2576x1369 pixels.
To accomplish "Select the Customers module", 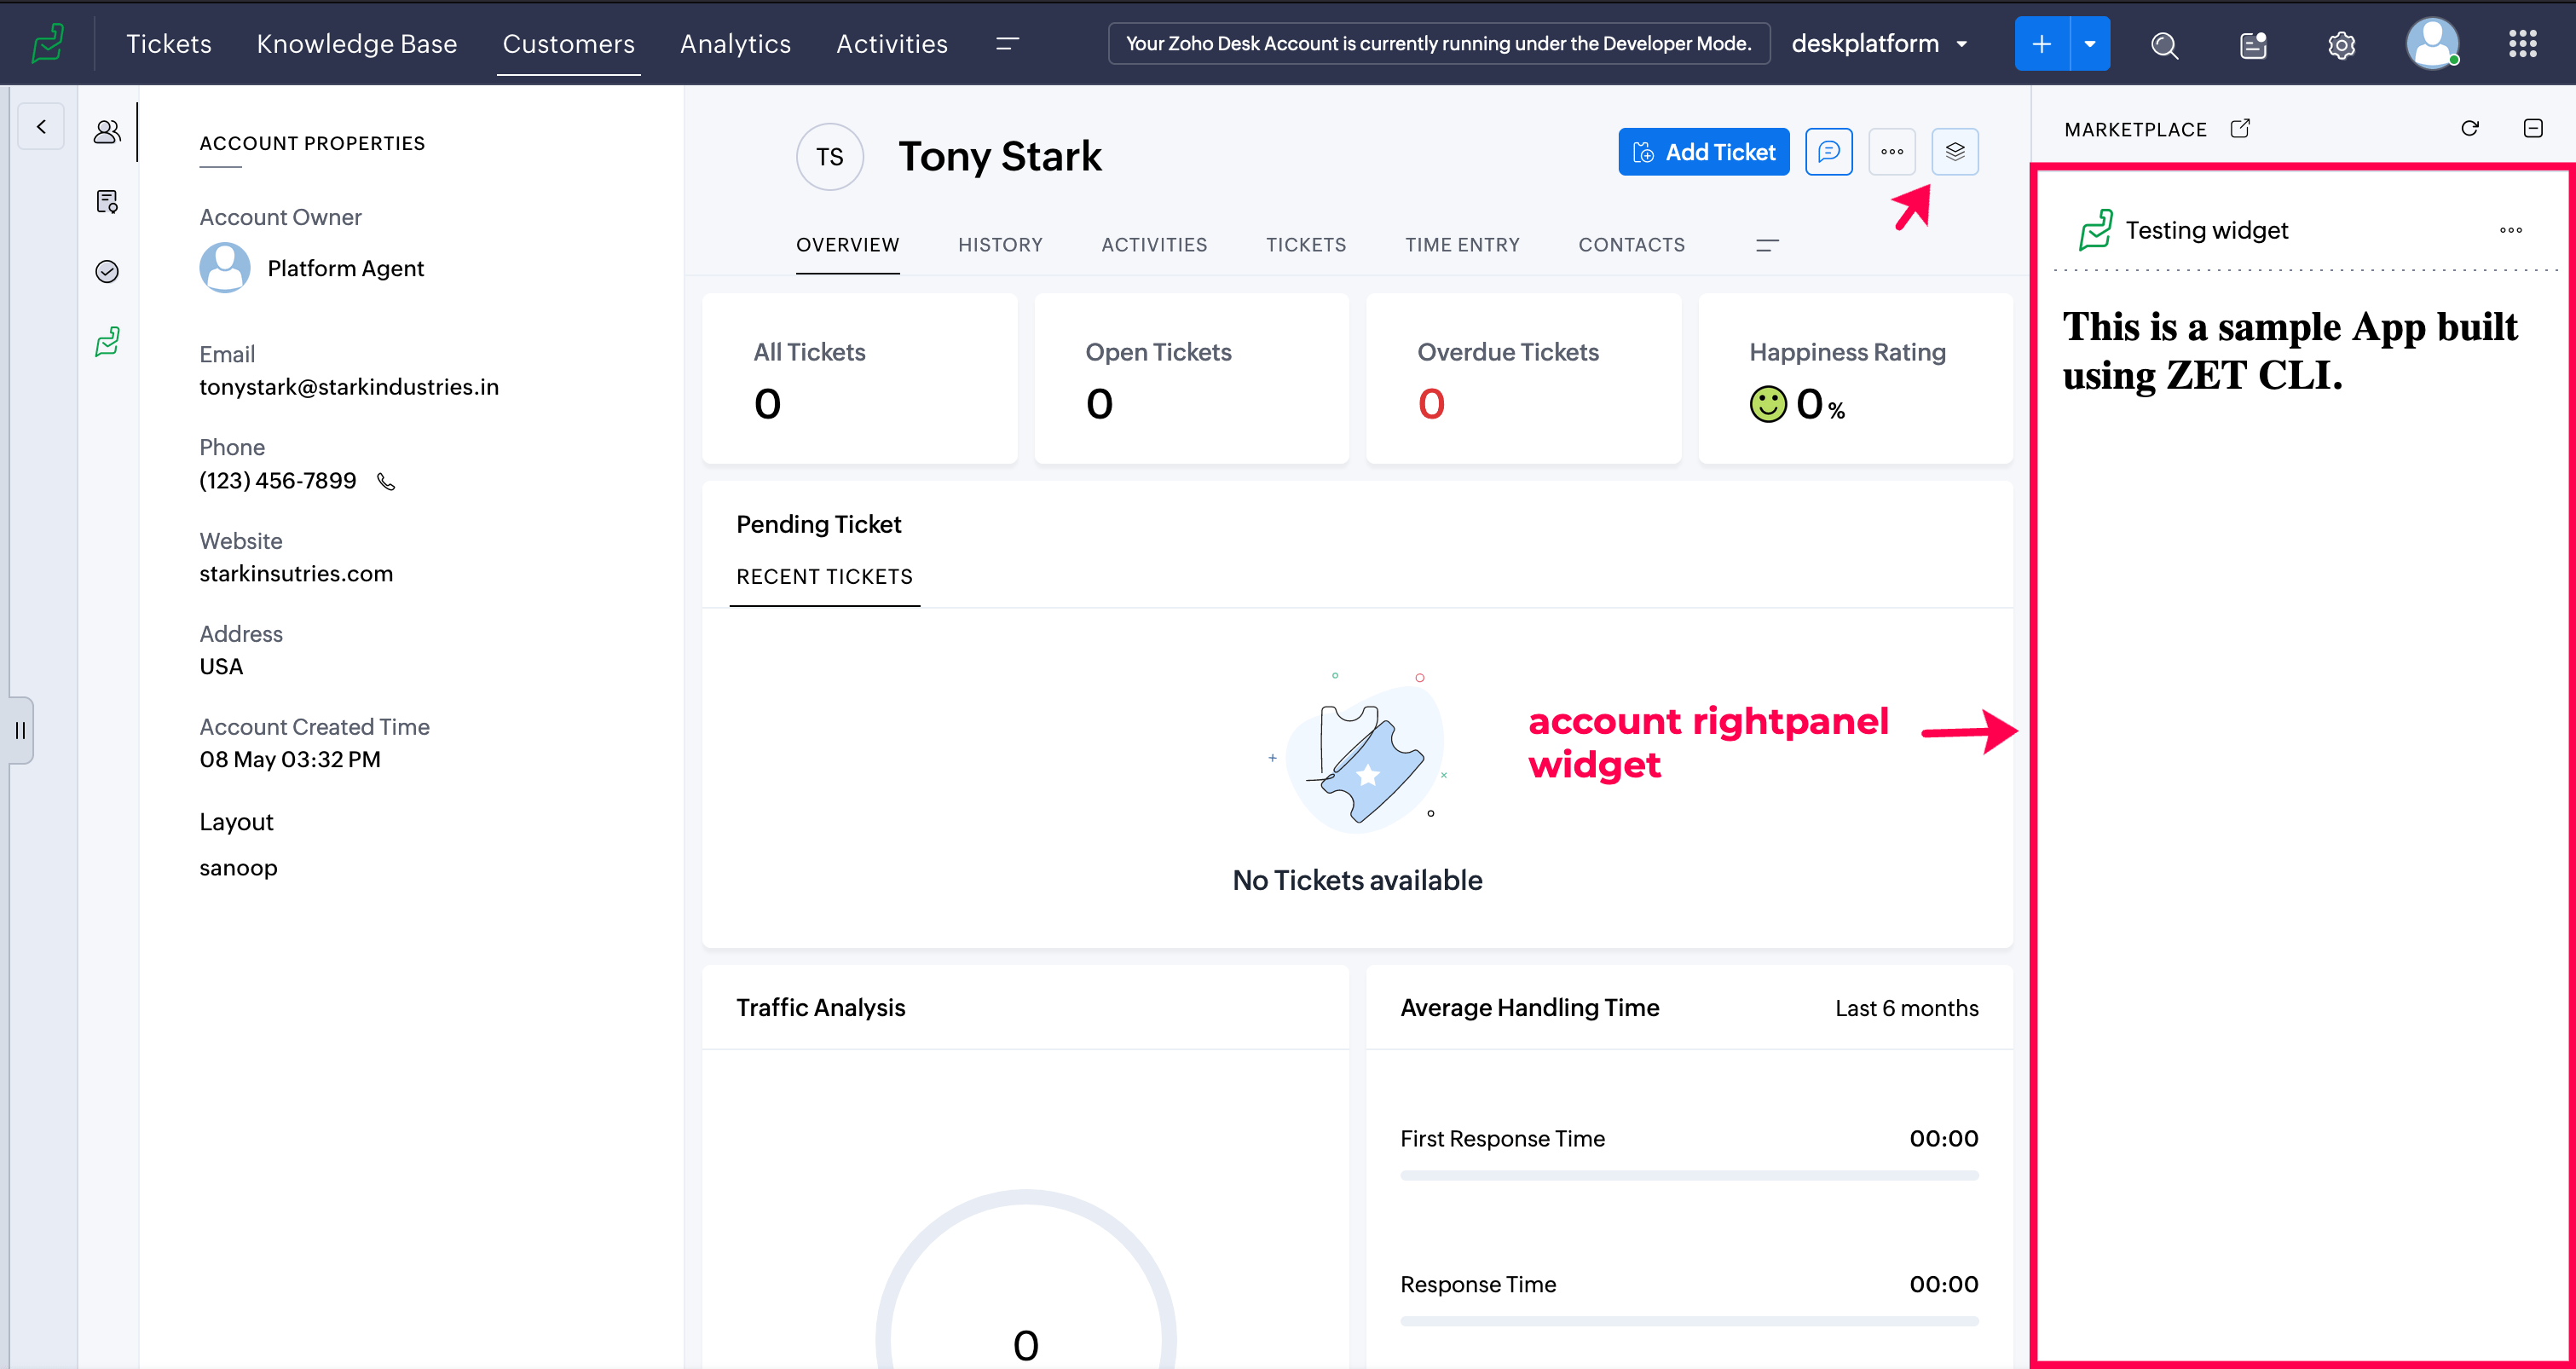I will pos(568,44).
